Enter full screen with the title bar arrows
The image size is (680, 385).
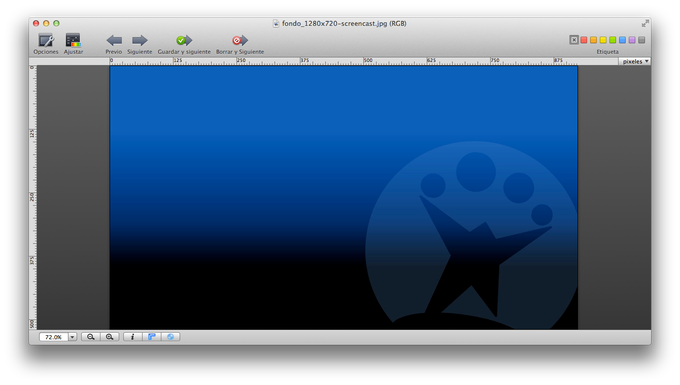click(x=645, y=23)
